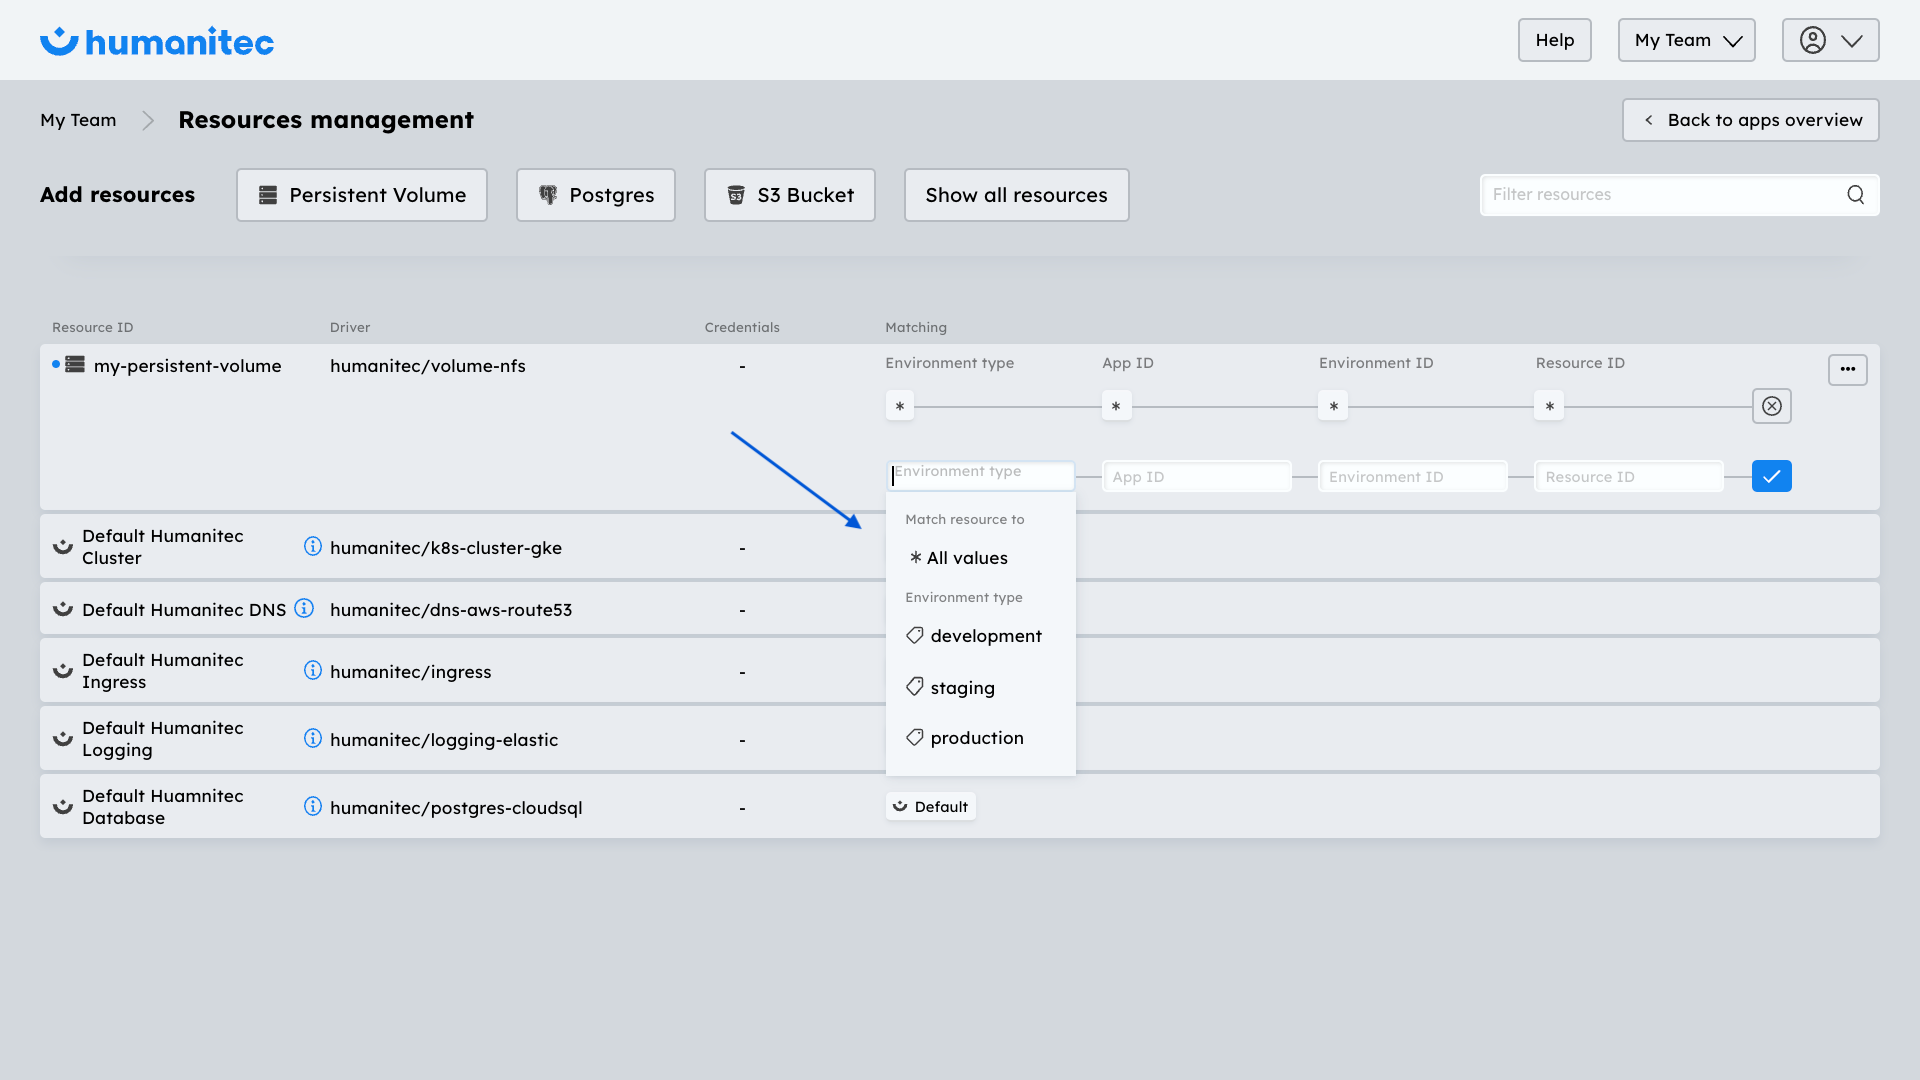Focus the Filter resources search field
Image resolution: width=1920 pixels, height=1080 pixels.
tap(1680, 195)
